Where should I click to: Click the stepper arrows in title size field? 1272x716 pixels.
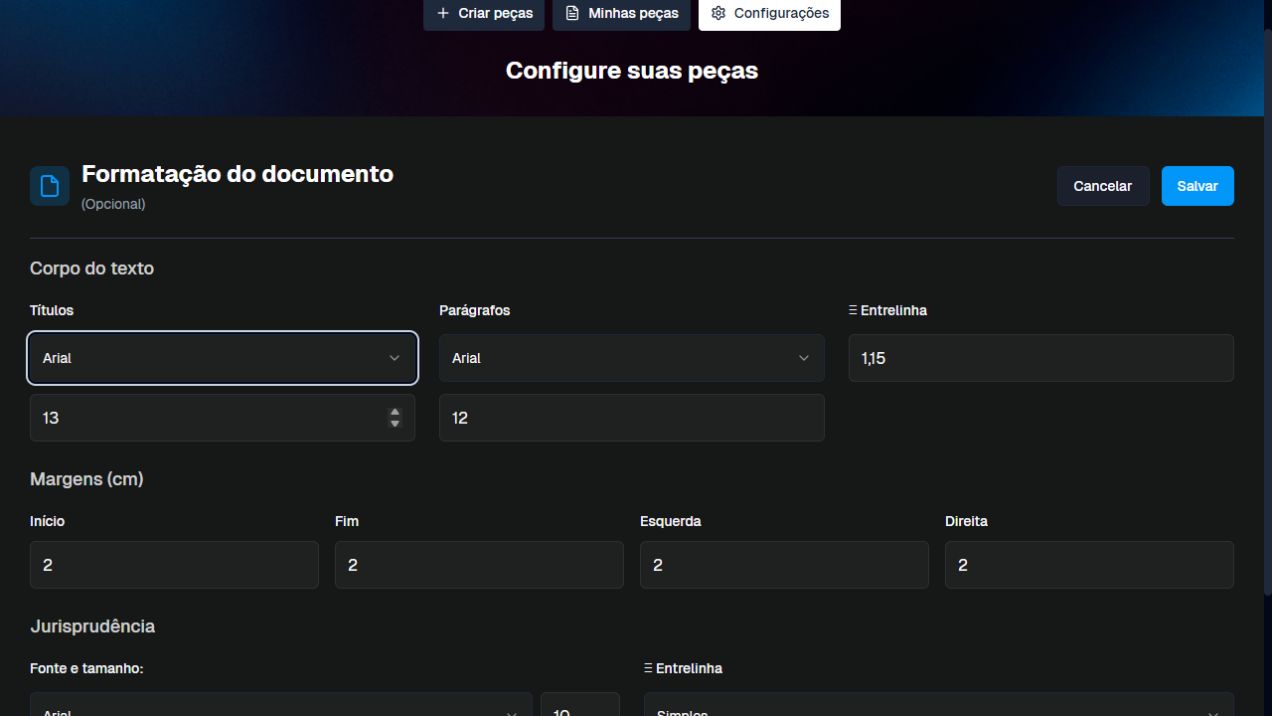click(x=395, y=418)
